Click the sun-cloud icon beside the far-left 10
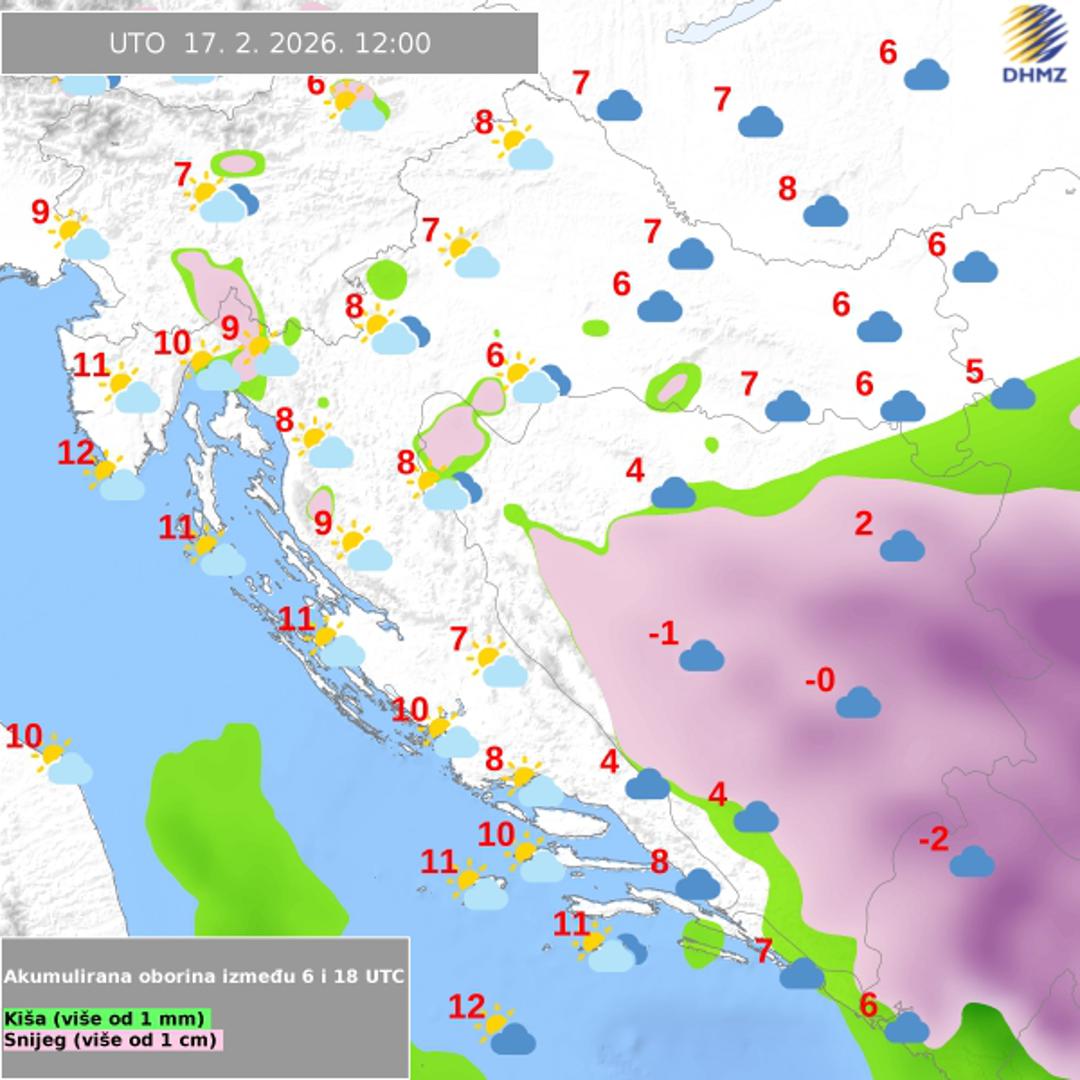The width and height of the screenshot is (1080, 1080). 62,760
